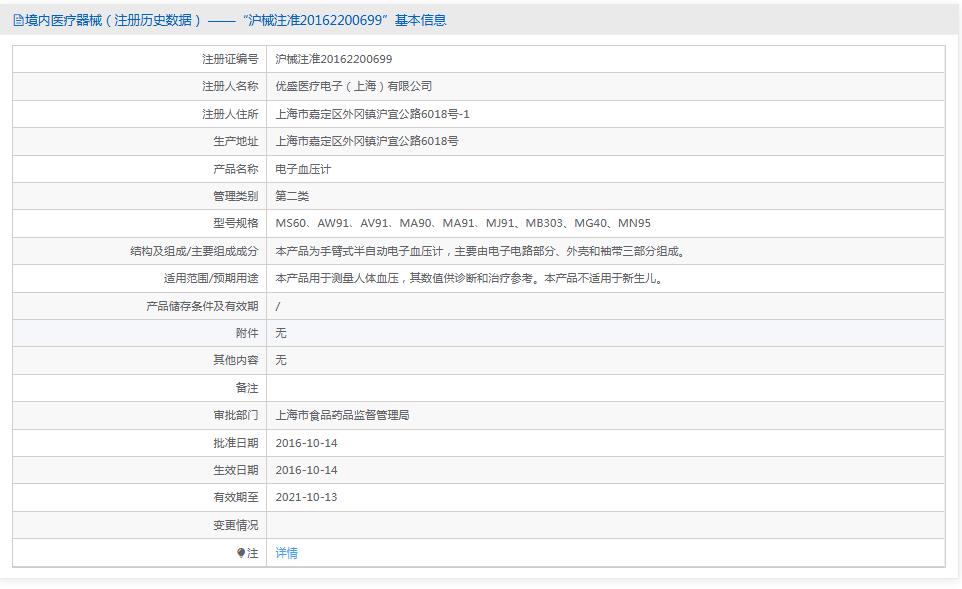Click the empty 变更情况 value cell

pos(500,524)
